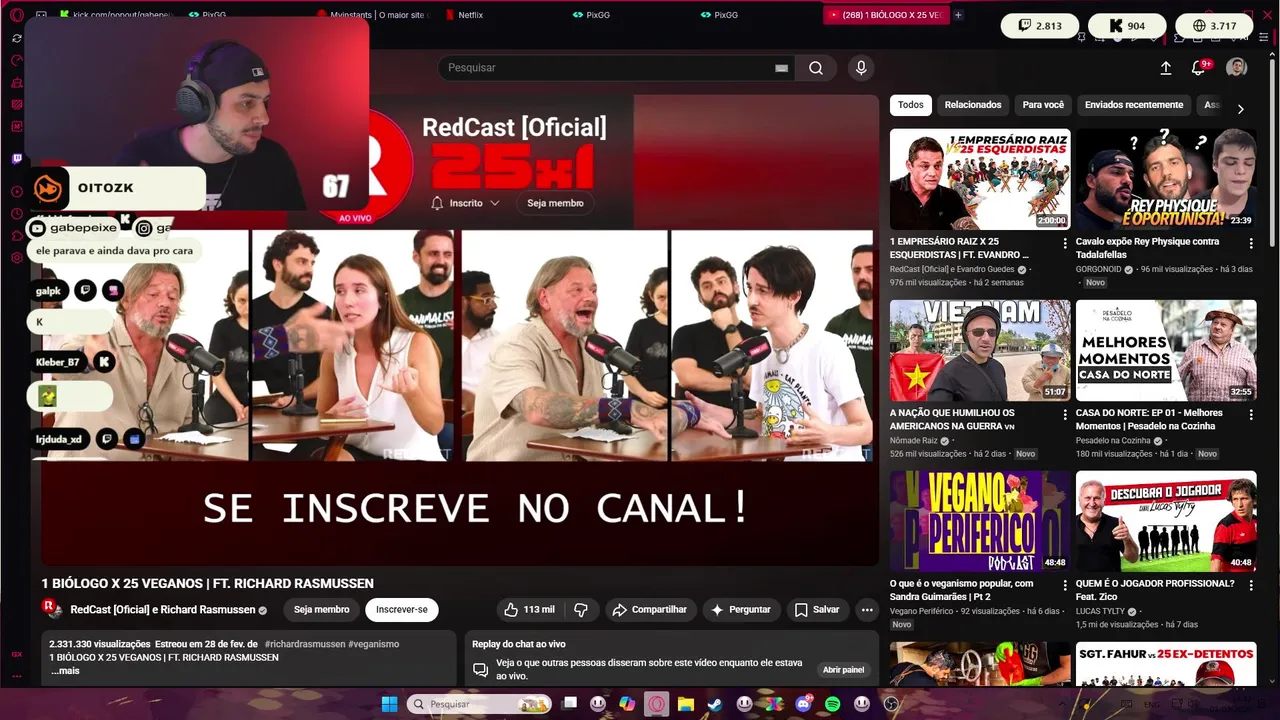
Task: Select the Para você filter chip
Action: click(1043, 105)
